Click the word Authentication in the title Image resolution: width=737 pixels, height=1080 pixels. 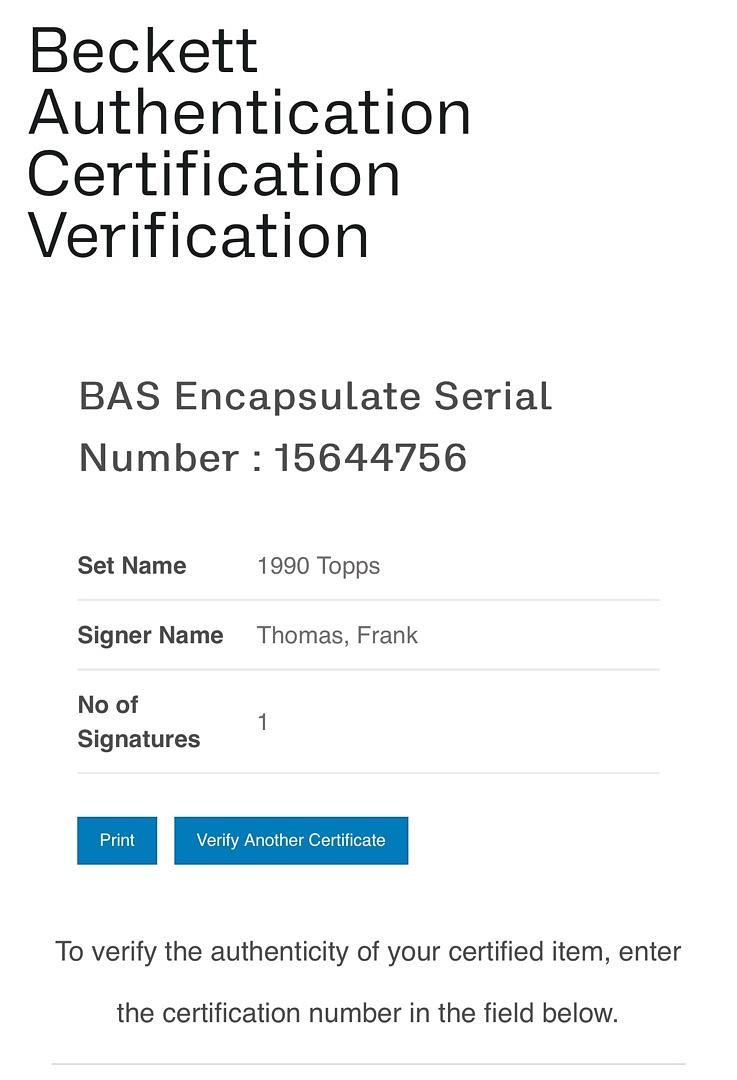coord(250,112)
